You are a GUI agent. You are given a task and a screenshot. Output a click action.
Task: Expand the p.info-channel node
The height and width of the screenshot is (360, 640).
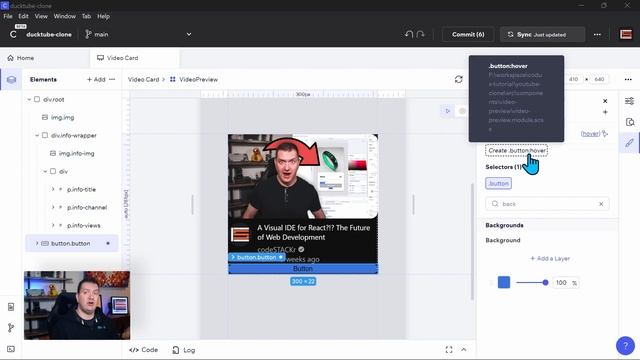click(53, 207)
